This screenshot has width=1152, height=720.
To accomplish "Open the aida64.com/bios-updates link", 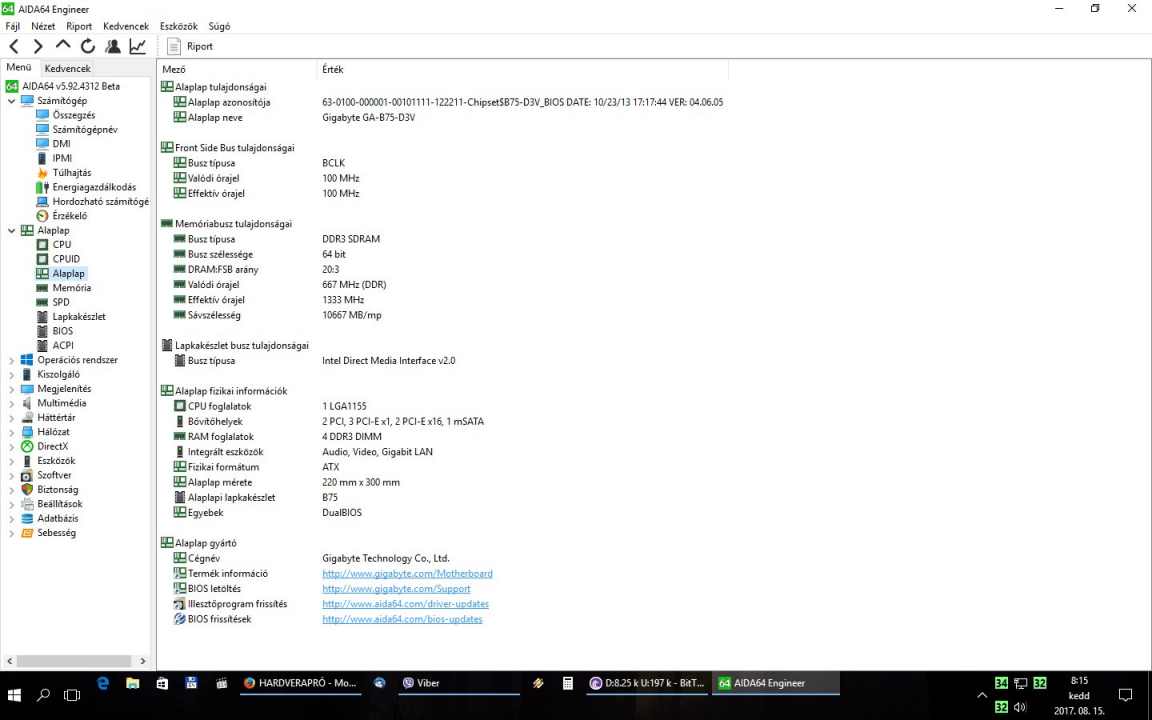I will (402, 619).
